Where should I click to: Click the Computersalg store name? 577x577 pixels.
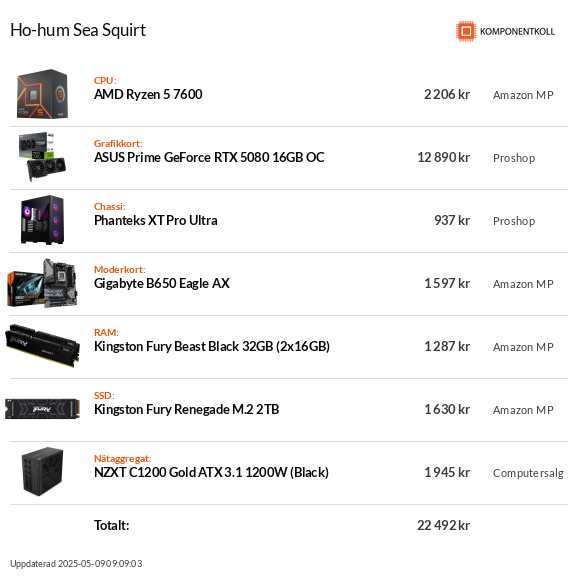[528, 473]
